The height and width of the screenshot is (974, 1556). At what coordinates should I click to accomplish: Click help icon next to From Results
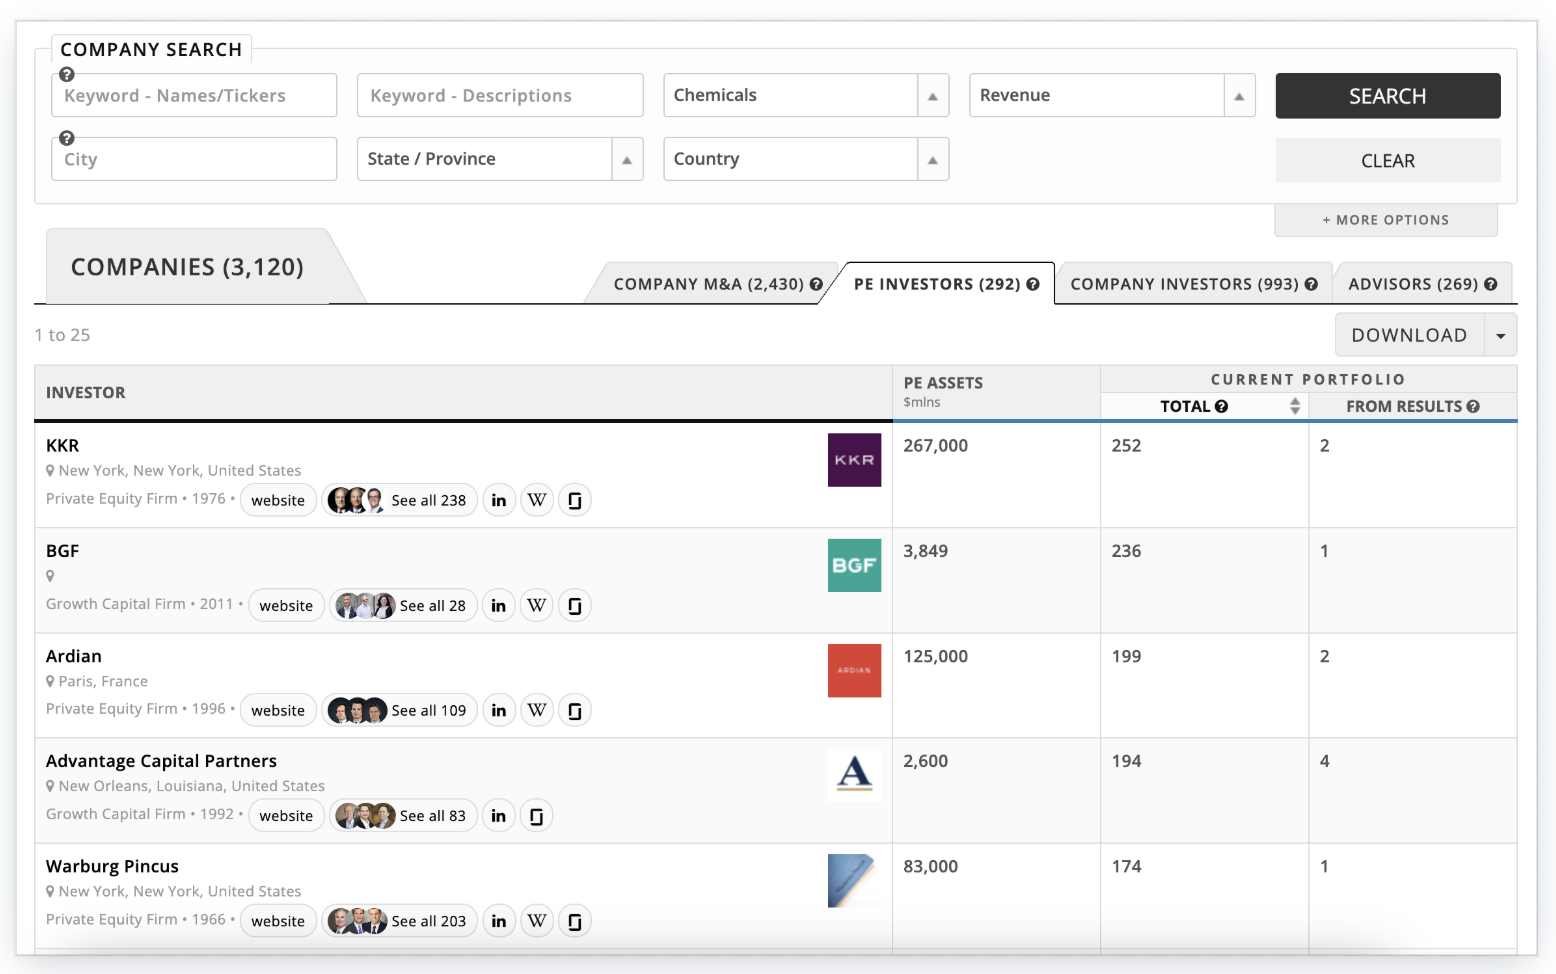pyautogui.click(x=1473, y=406)
